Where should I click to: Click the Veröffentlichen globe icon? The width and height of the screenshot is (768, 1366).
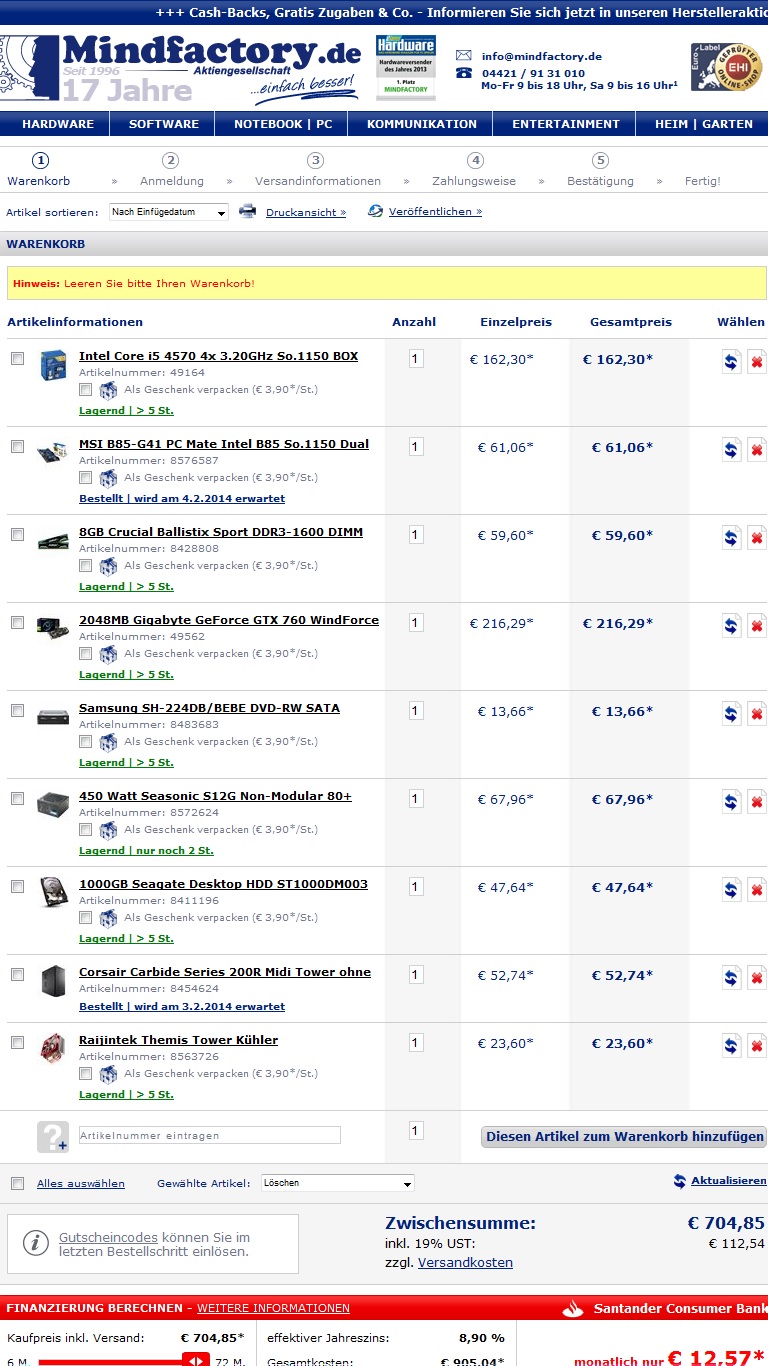point(375,211)
